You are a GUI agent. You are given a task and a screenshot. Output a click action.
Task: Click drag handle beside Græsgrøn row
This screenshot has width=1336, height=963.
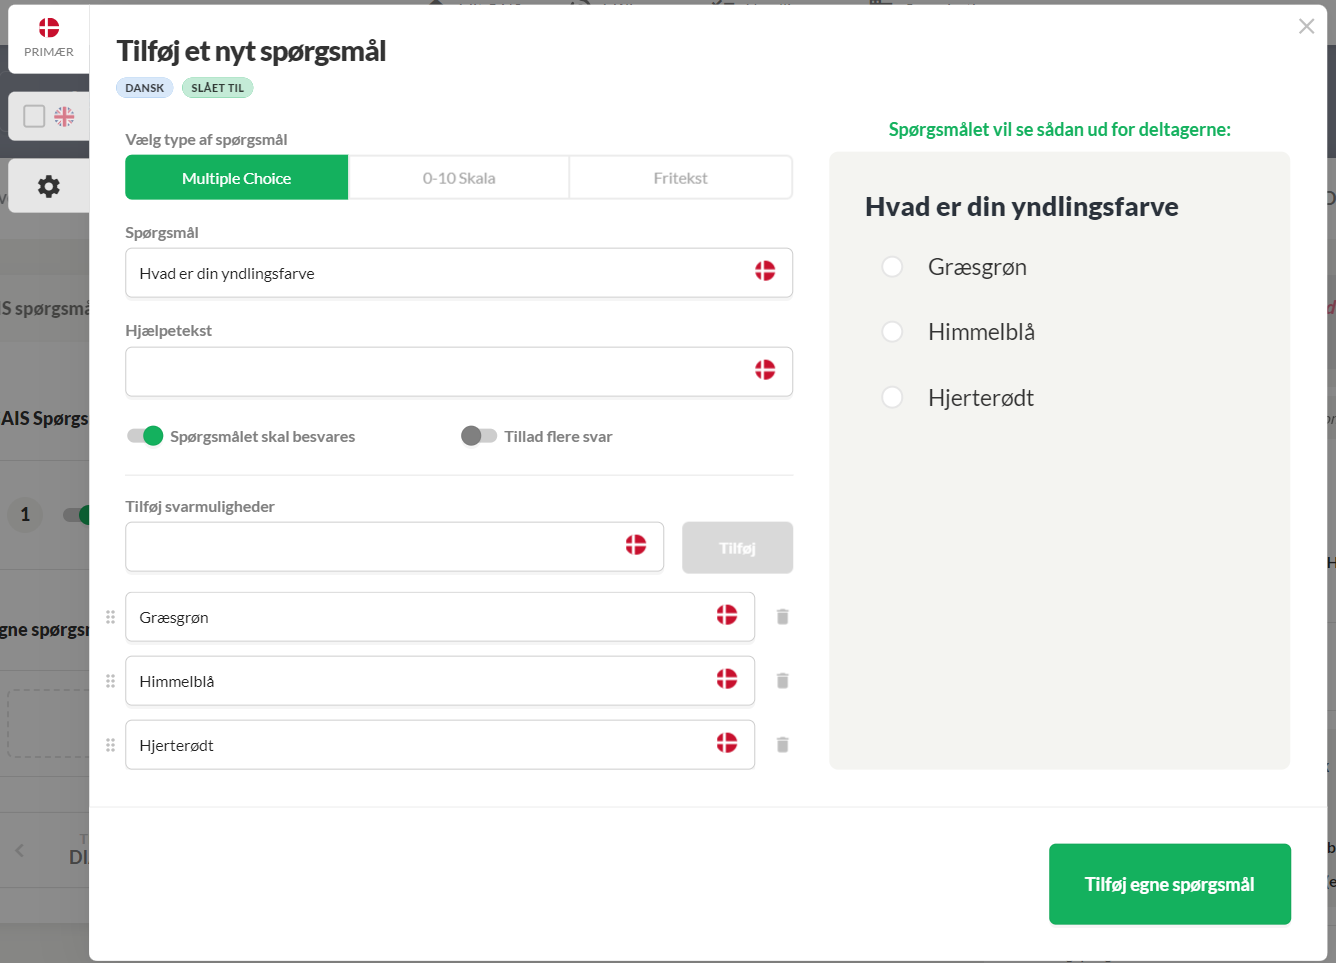coord(111,617)
